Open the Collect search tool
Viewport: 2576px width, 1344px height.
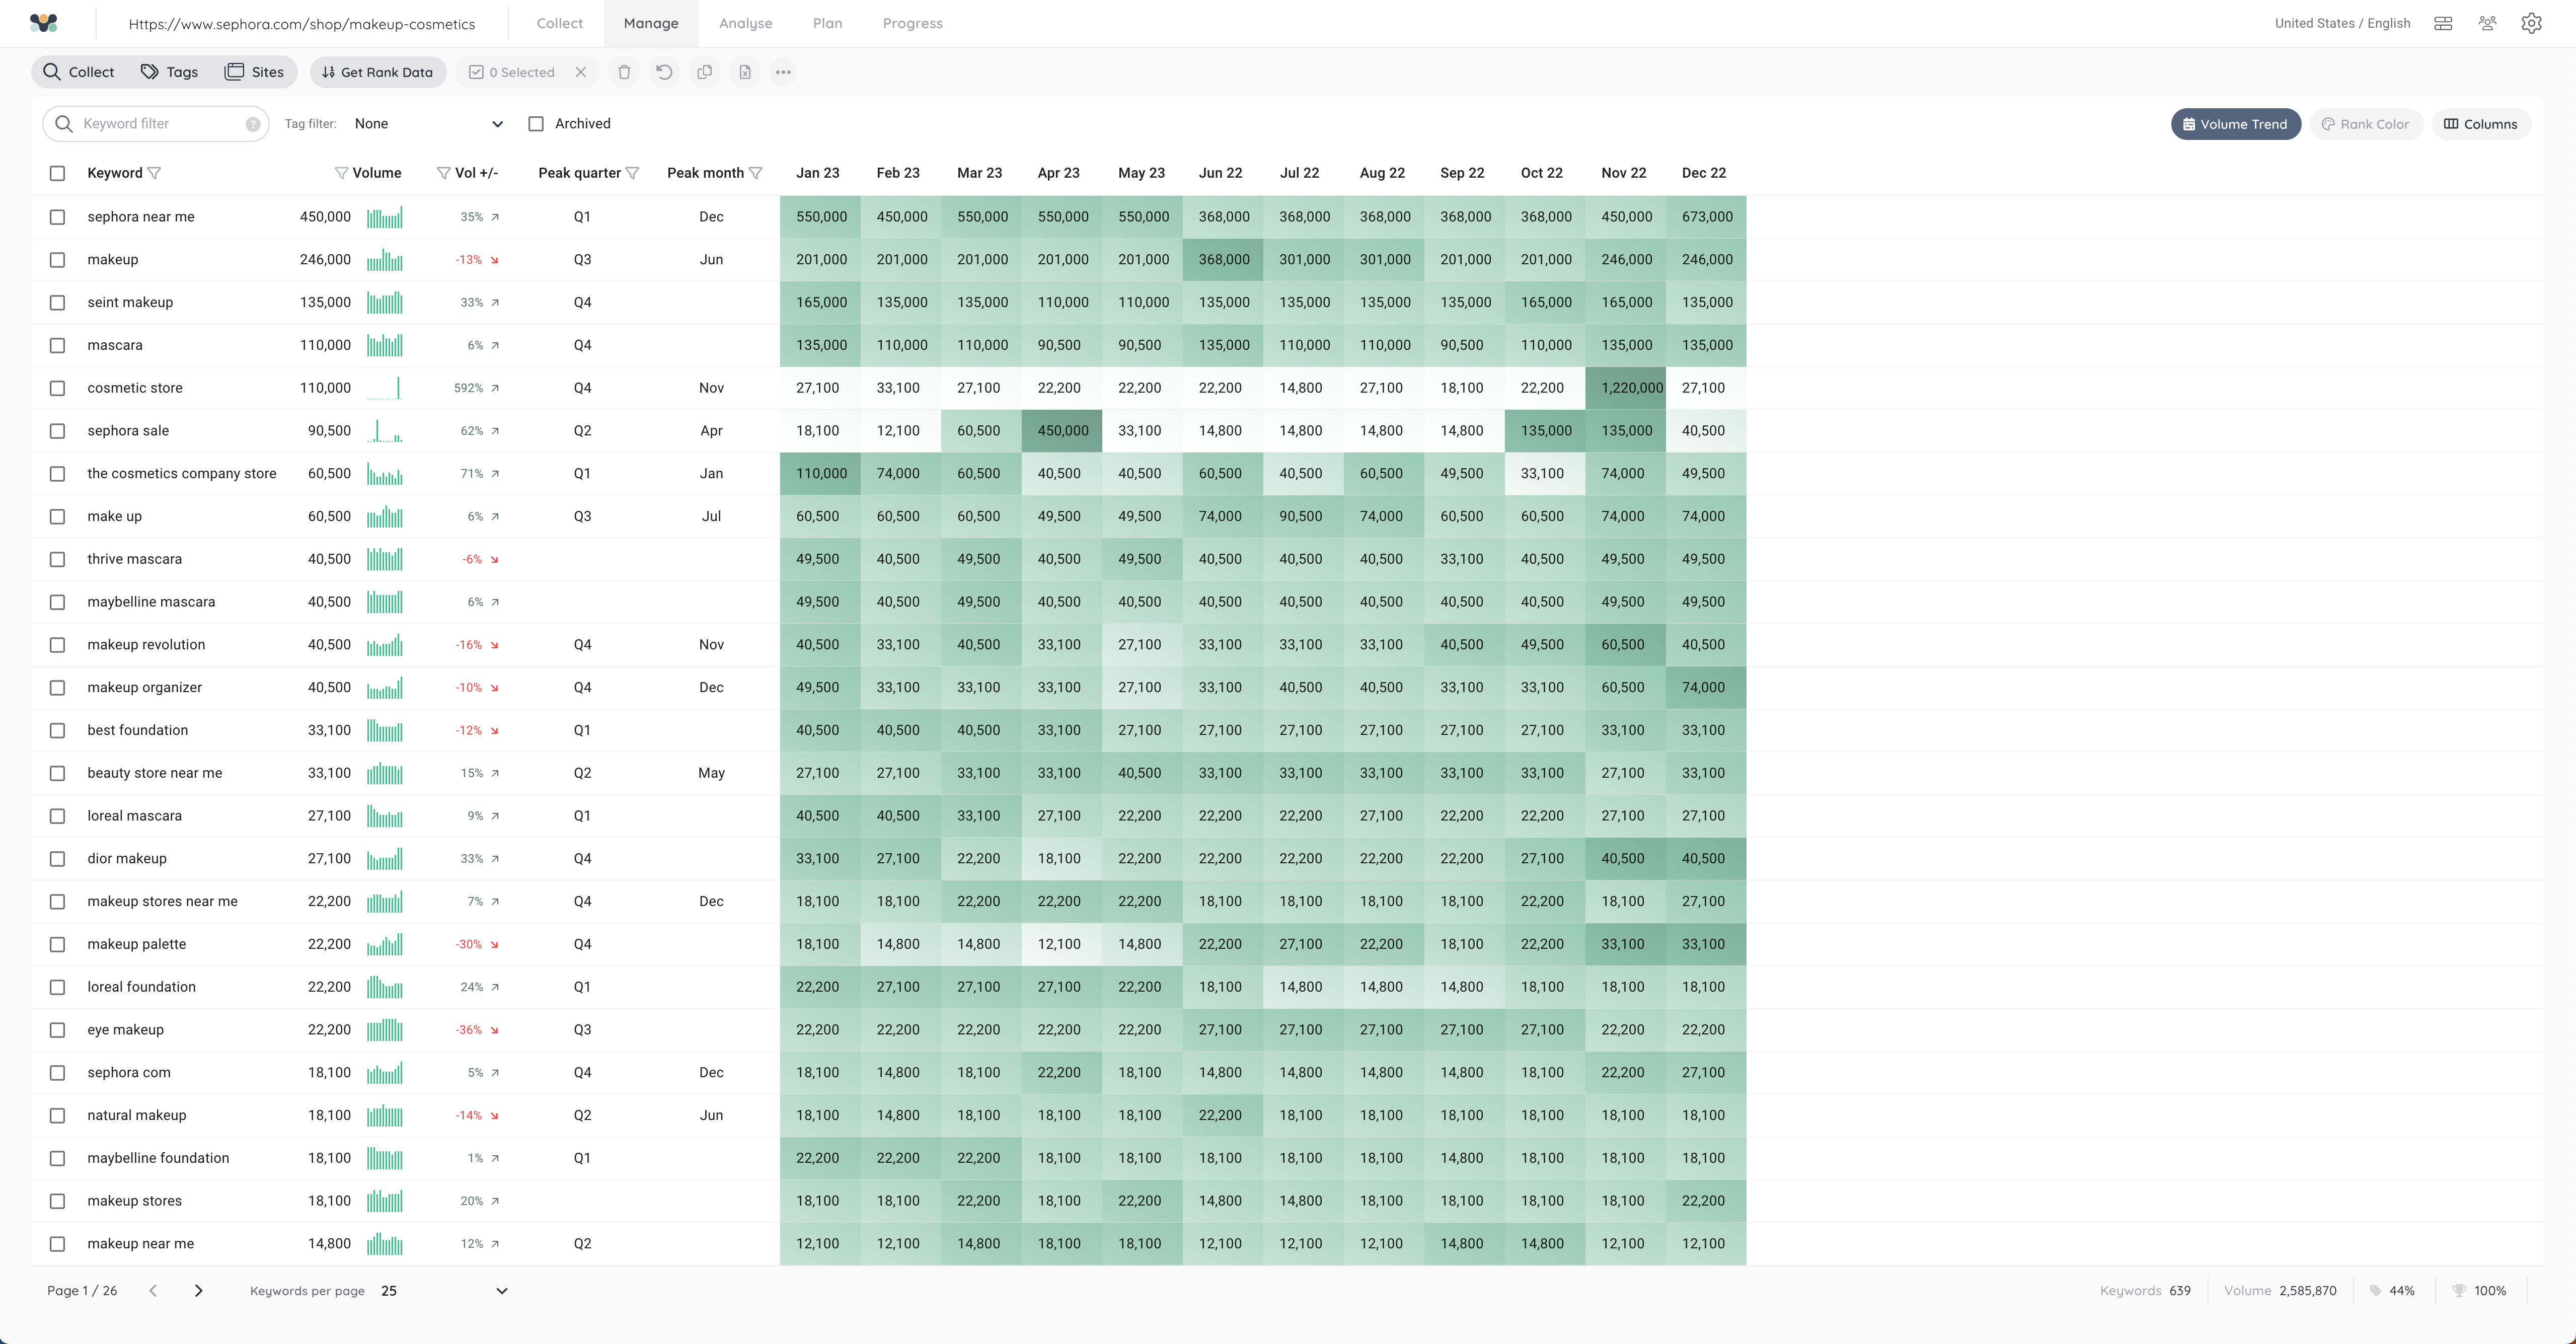(x=79, y=72)
